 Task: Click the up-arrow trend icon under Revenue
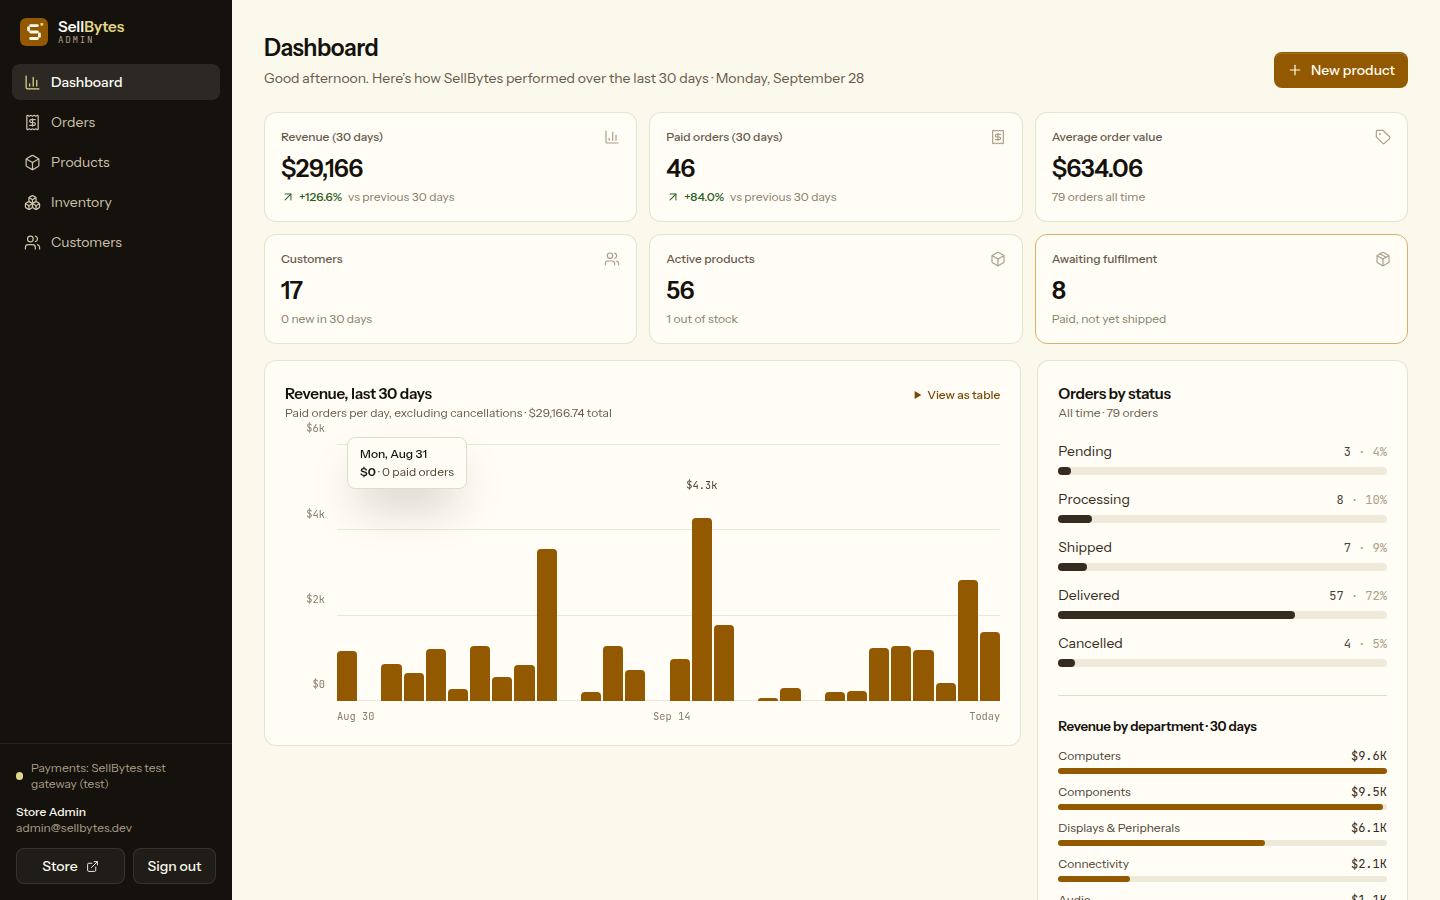pos(288,197)
